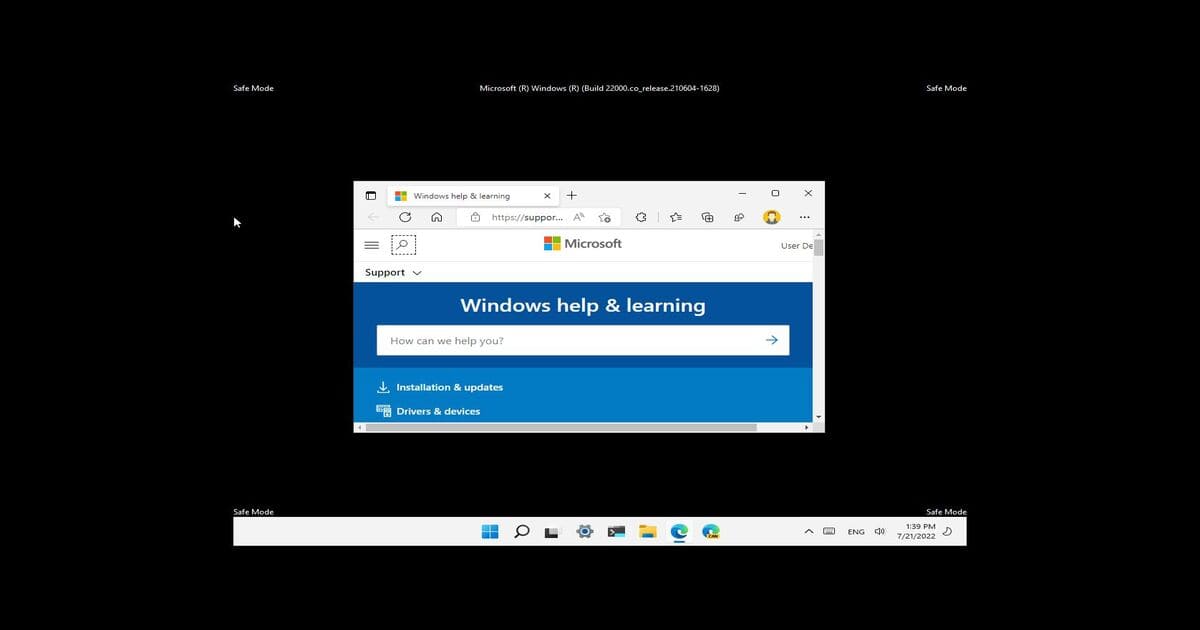Open the Edge profile avatar
The width and height of the screenshot is (1200, 630).
771,217
